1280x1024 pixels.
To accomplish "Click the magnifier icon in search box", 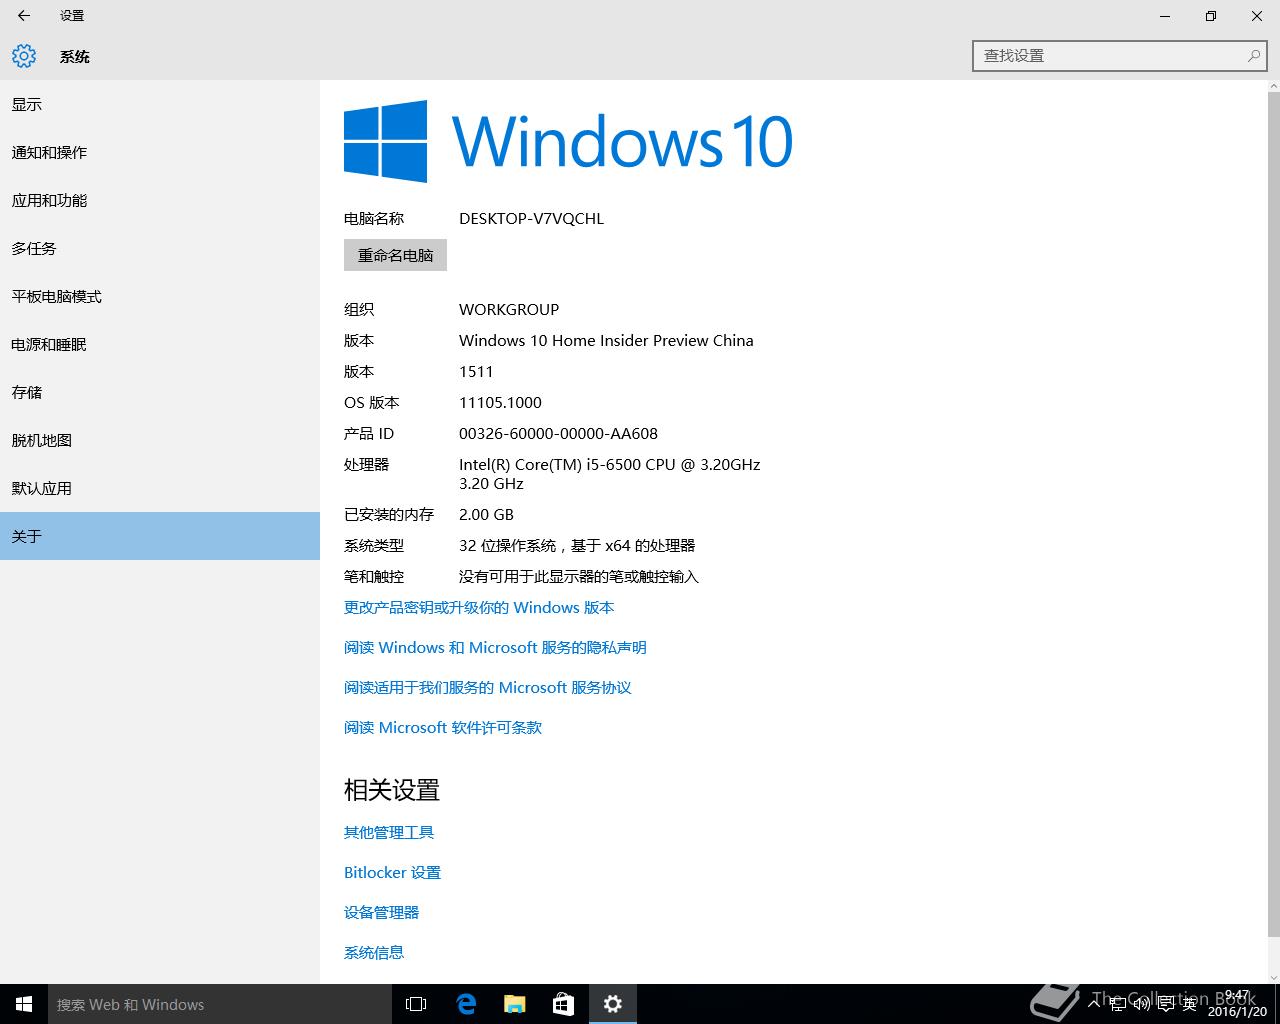I will 1253,56.
